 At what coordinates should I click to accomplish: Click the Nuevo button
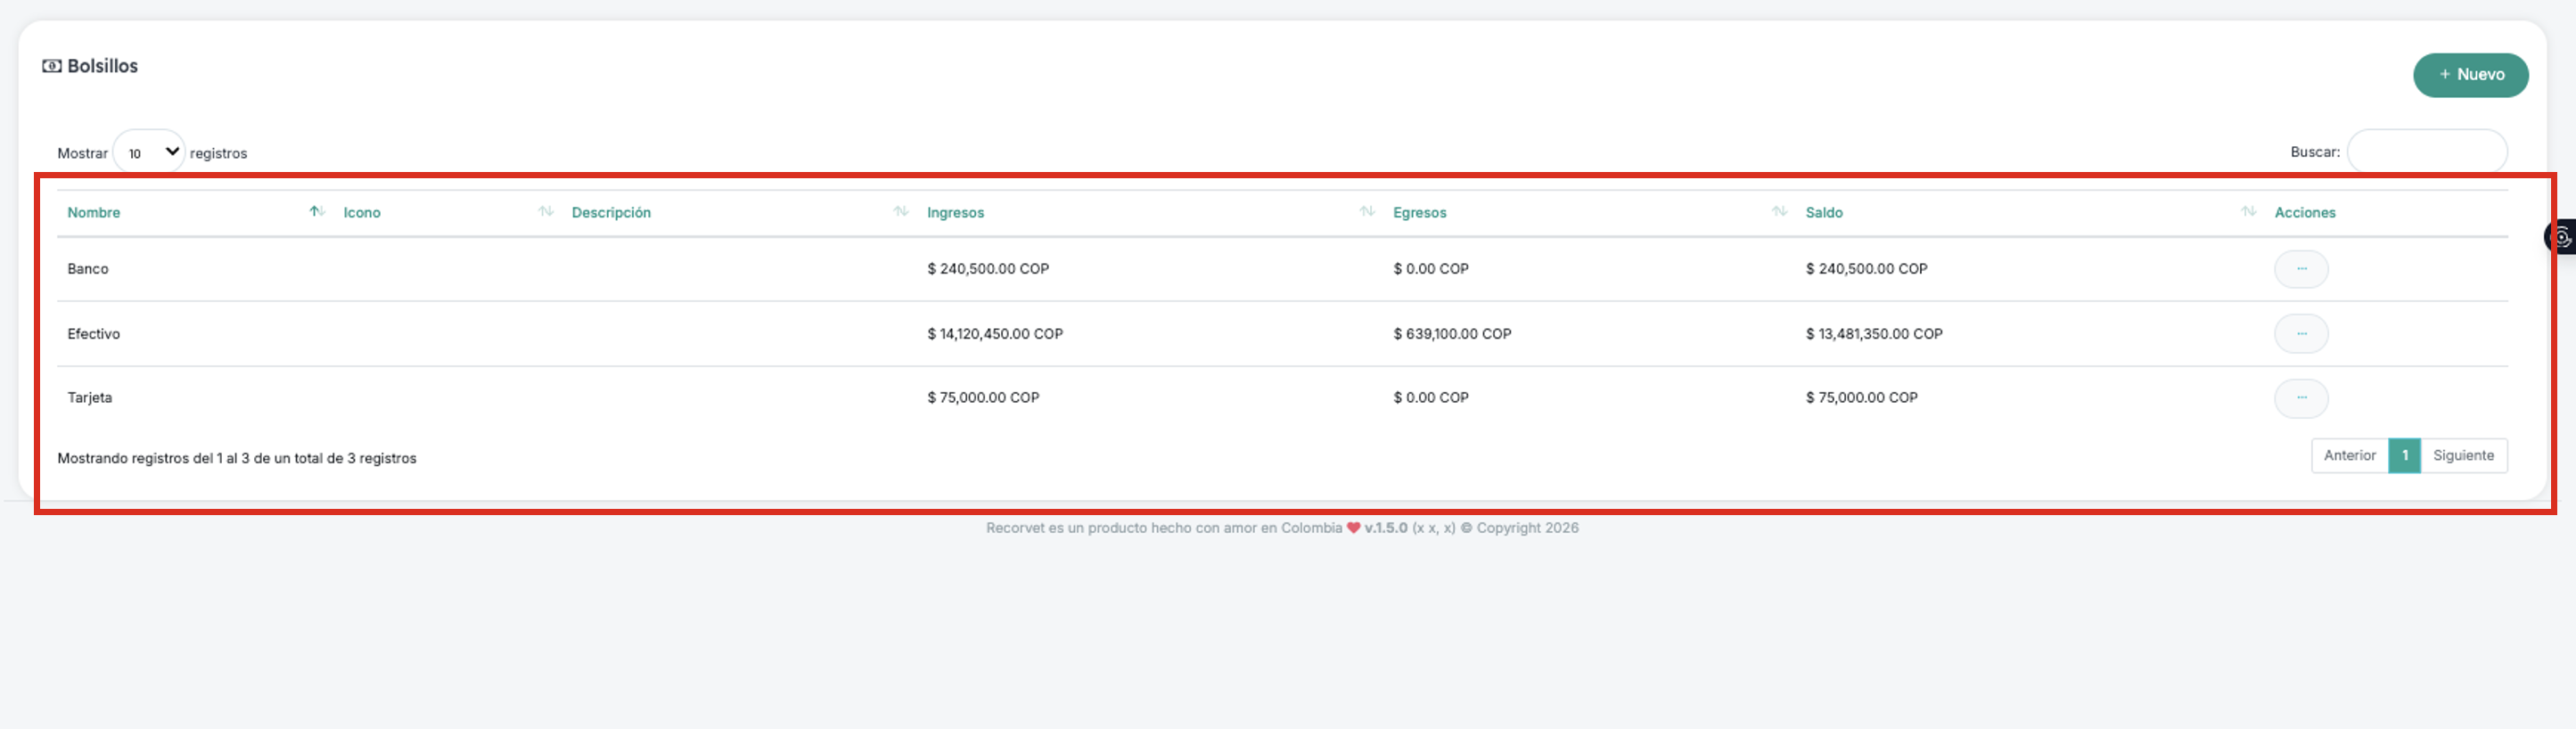coord(2470,75)
